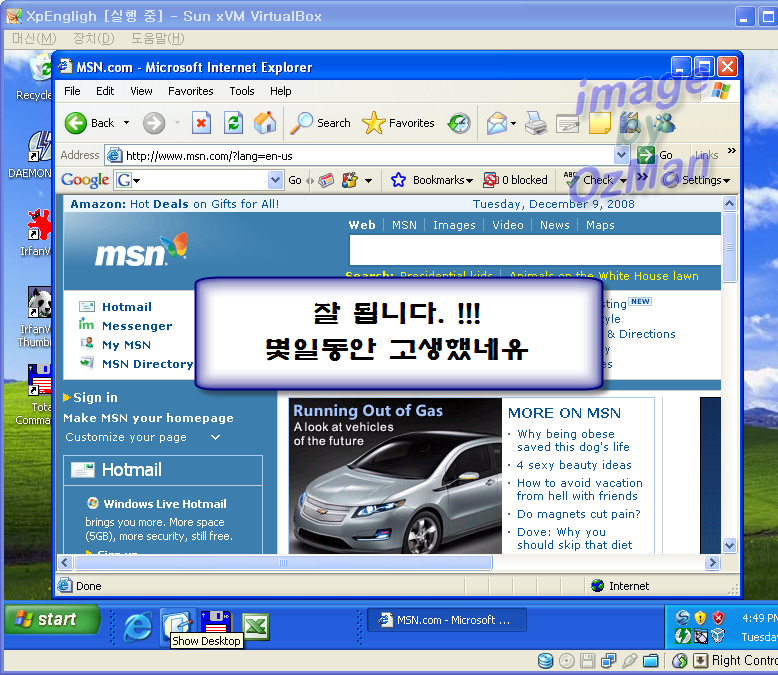Click the popup blocker 0 blocked button
This screenshot has height=675, width=778.
[x=516, y=180]
